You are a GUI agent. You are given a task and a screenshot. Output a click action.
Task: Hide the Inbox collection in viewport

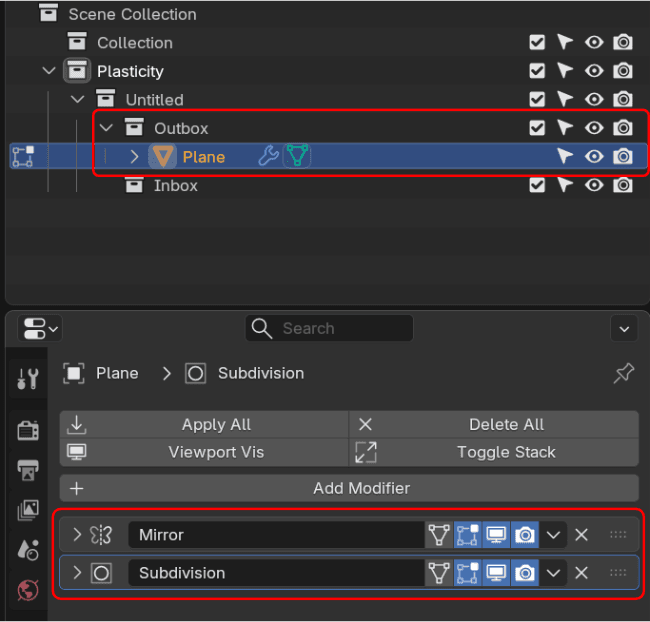click(594, 185)
